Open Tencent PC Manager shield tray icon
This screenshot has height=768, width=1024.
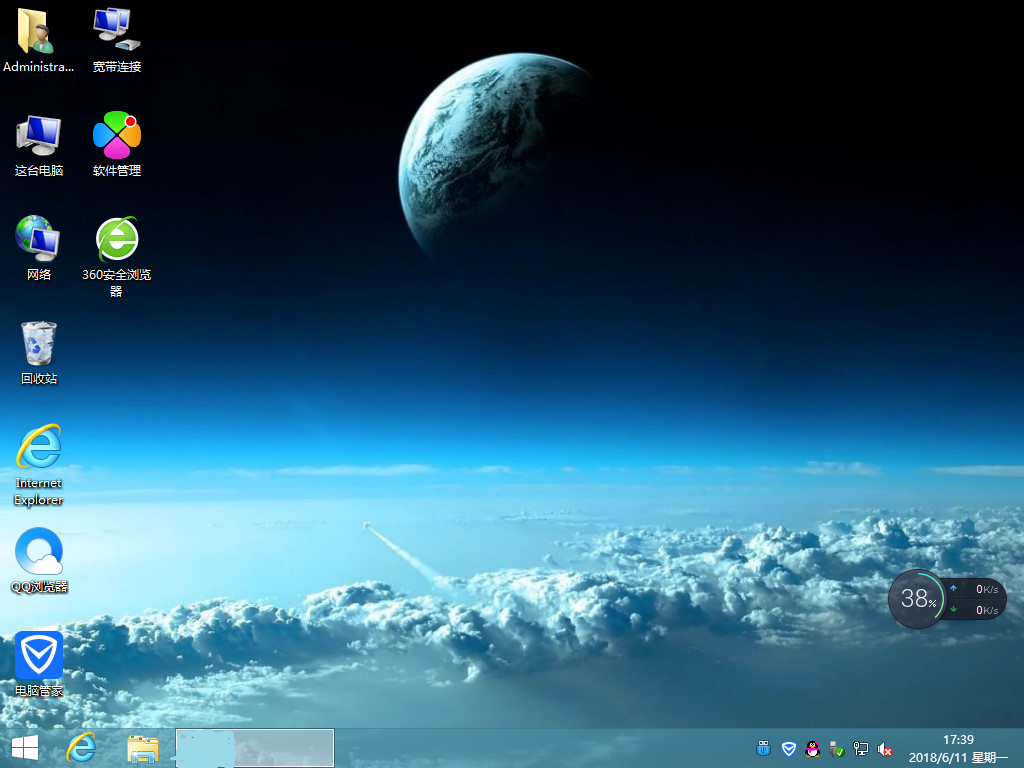pyautogui.click(x=789, y=748)
